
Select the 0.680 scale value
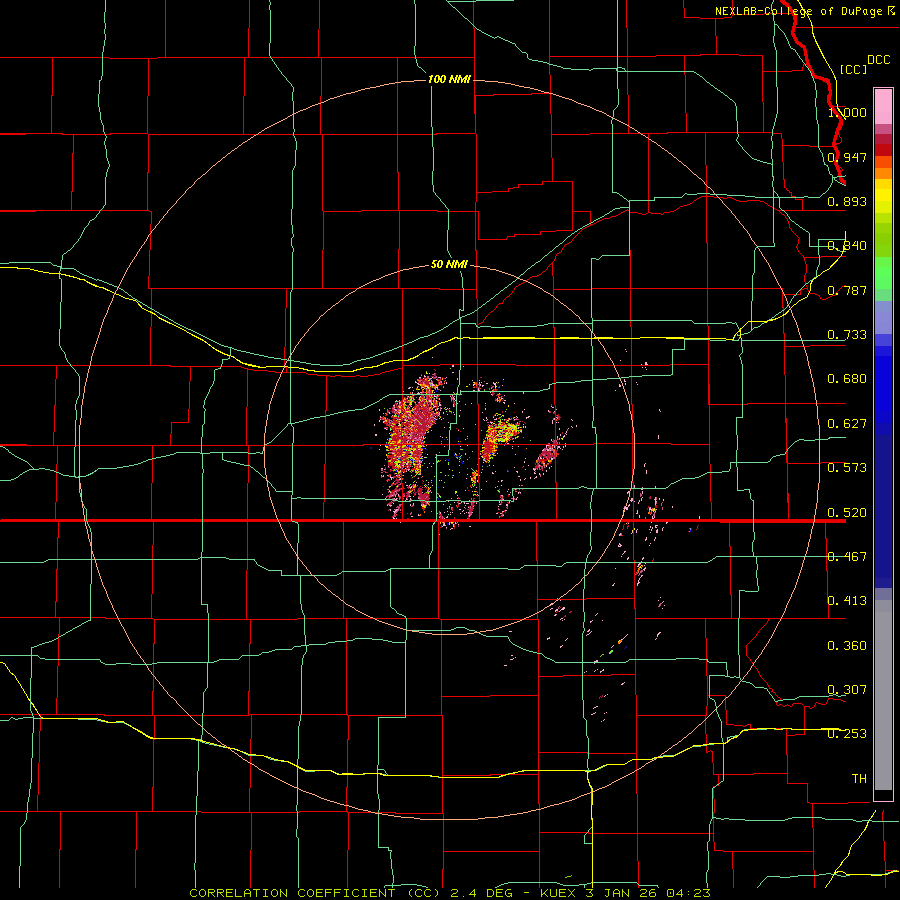point(847,378)
